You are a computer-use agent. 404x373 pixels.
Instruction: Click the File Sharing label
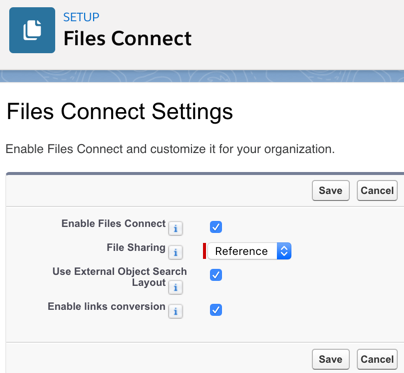tap(136, 247)
